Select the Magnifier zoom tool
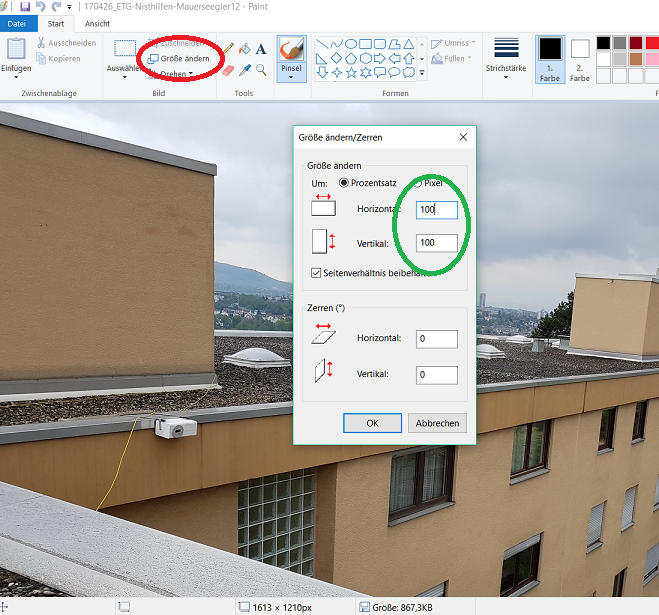The image size is (659, 615). tap(261, 70)
